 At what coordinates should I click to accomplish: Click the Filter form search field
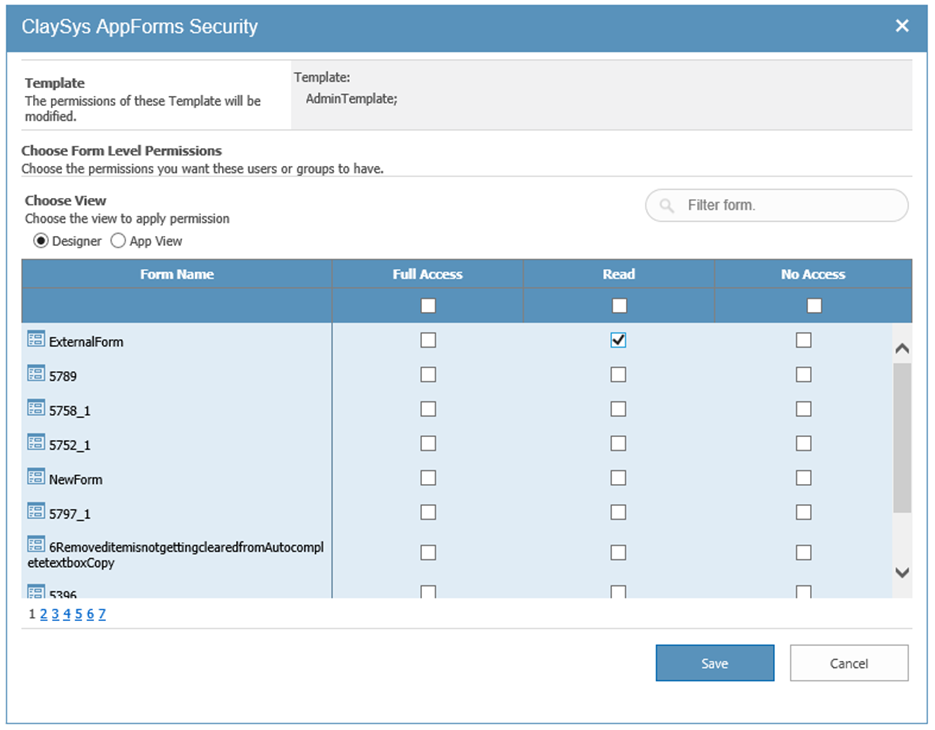pyautogui.click(x=777, y=206)
